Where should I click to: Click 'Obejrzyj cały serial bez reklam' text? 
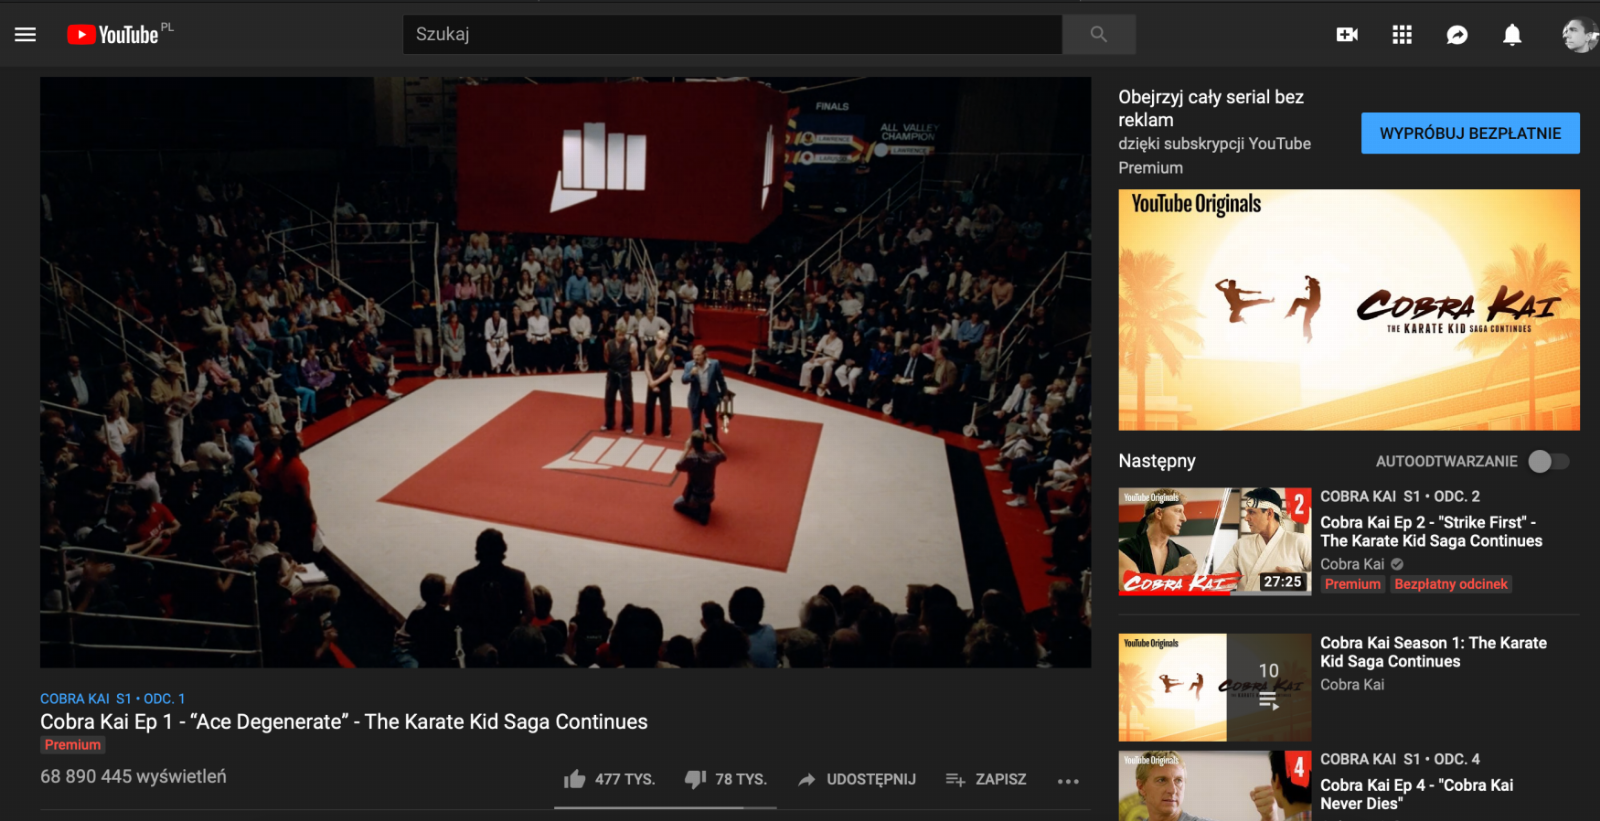(1211, 108)
